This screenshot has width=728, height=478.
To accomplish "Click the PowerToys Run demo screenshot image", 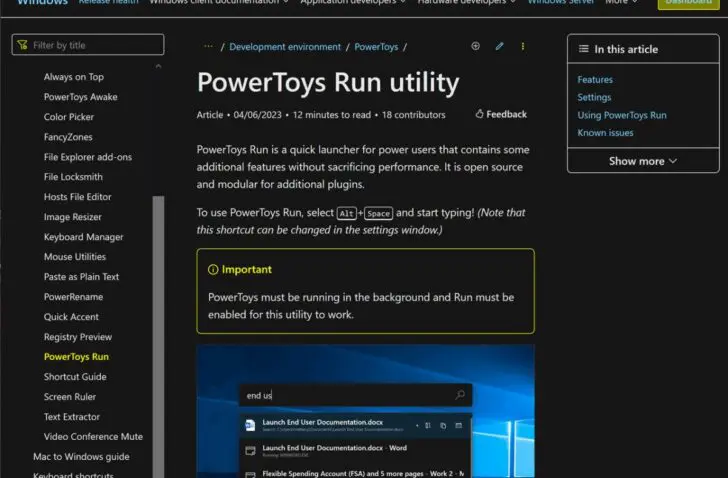I will tap(365, 411).
